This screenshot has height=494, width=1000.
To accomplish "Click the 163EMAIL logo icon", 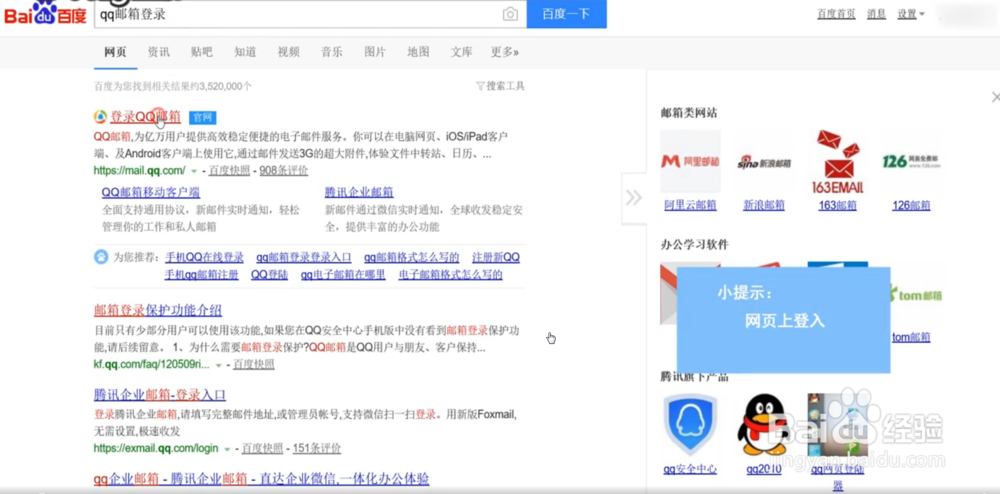I will [x=837, y=161].
